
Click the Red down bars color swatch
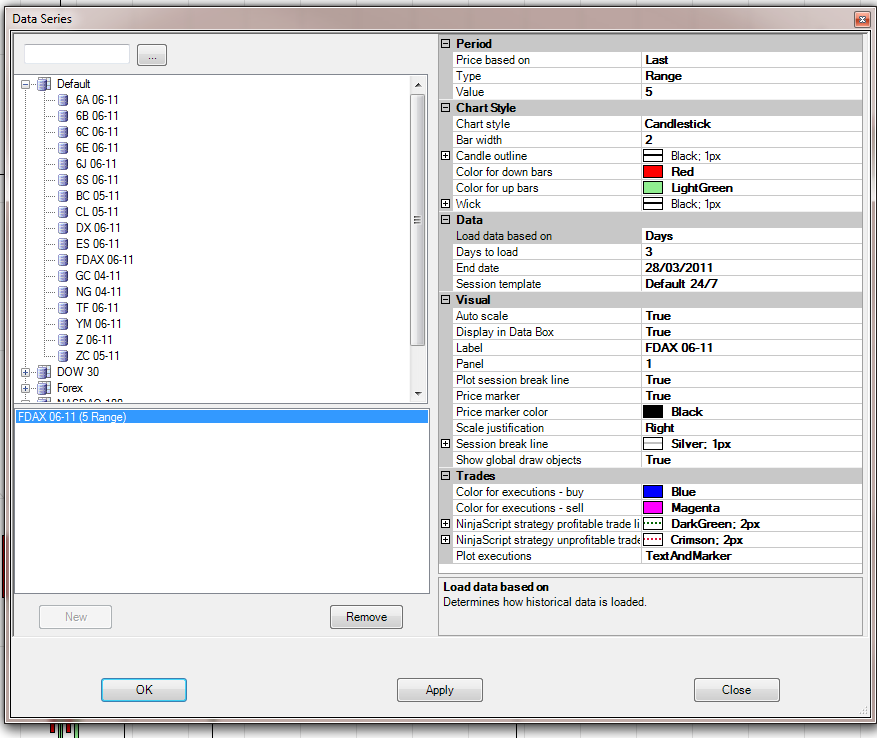[653, 172]
